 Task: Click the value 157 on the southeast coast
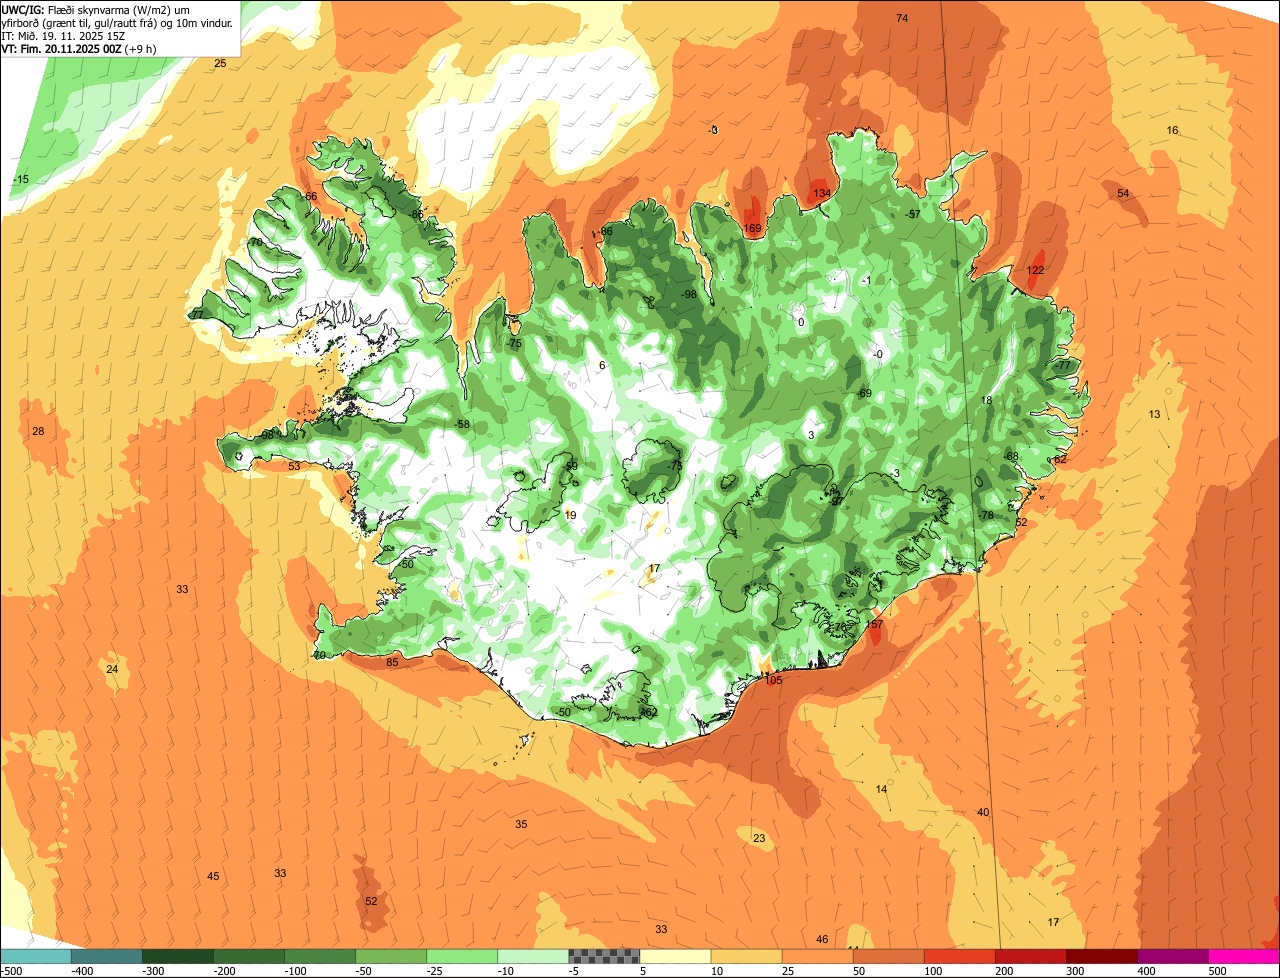[874, 624]
